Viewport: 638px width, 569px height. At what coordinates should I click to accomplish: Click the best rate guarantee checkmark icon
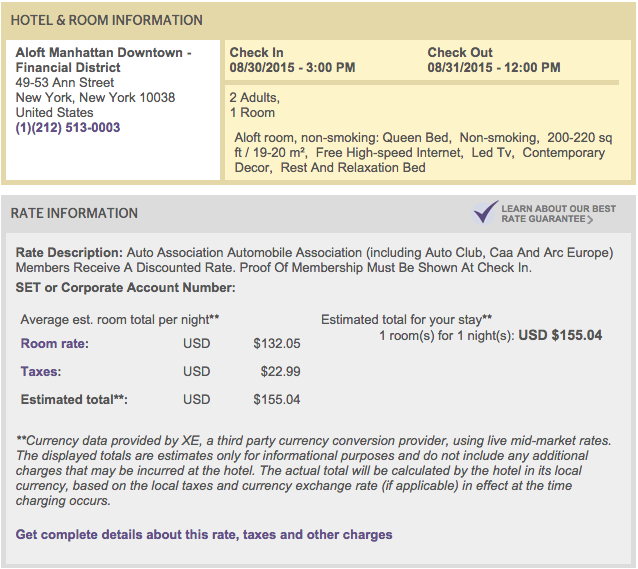click(485, 212)
